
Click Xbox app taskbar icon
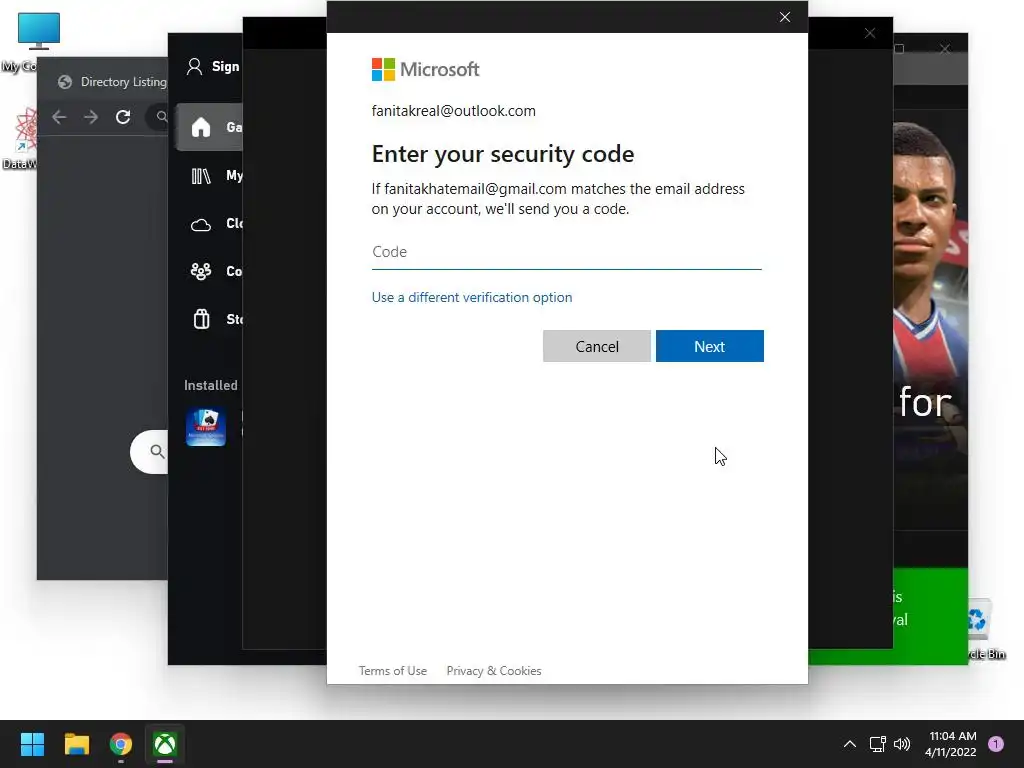click(x=165, y=744)
